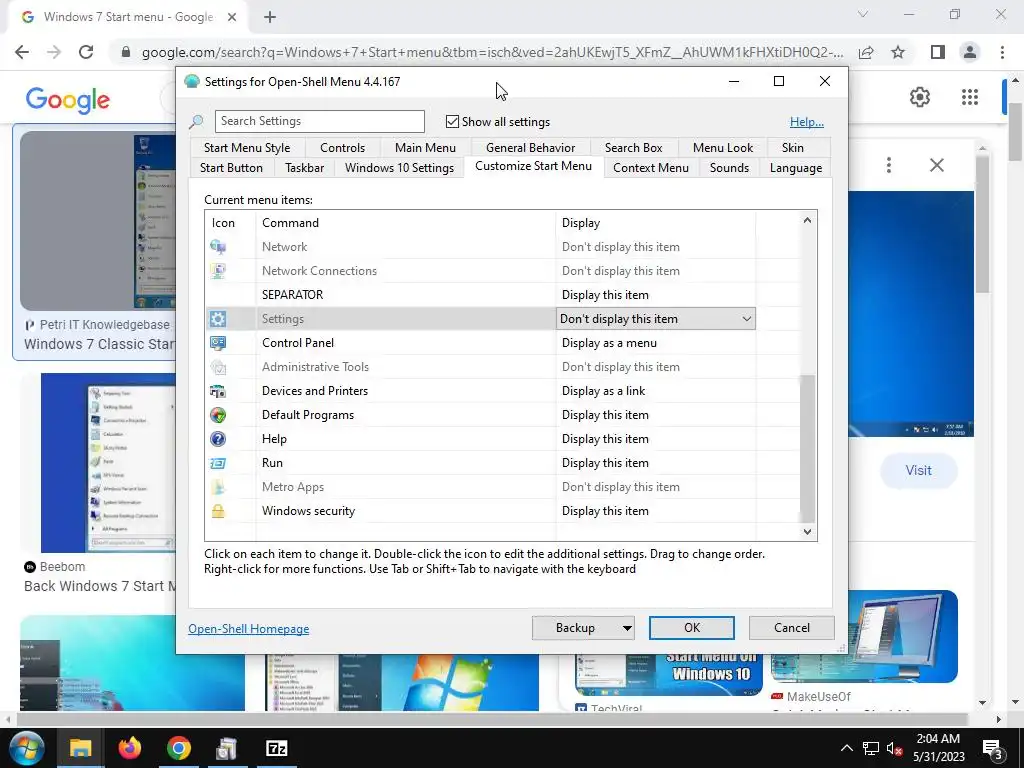
Task: Click the Chrome address bar
Action: (492, 52)
